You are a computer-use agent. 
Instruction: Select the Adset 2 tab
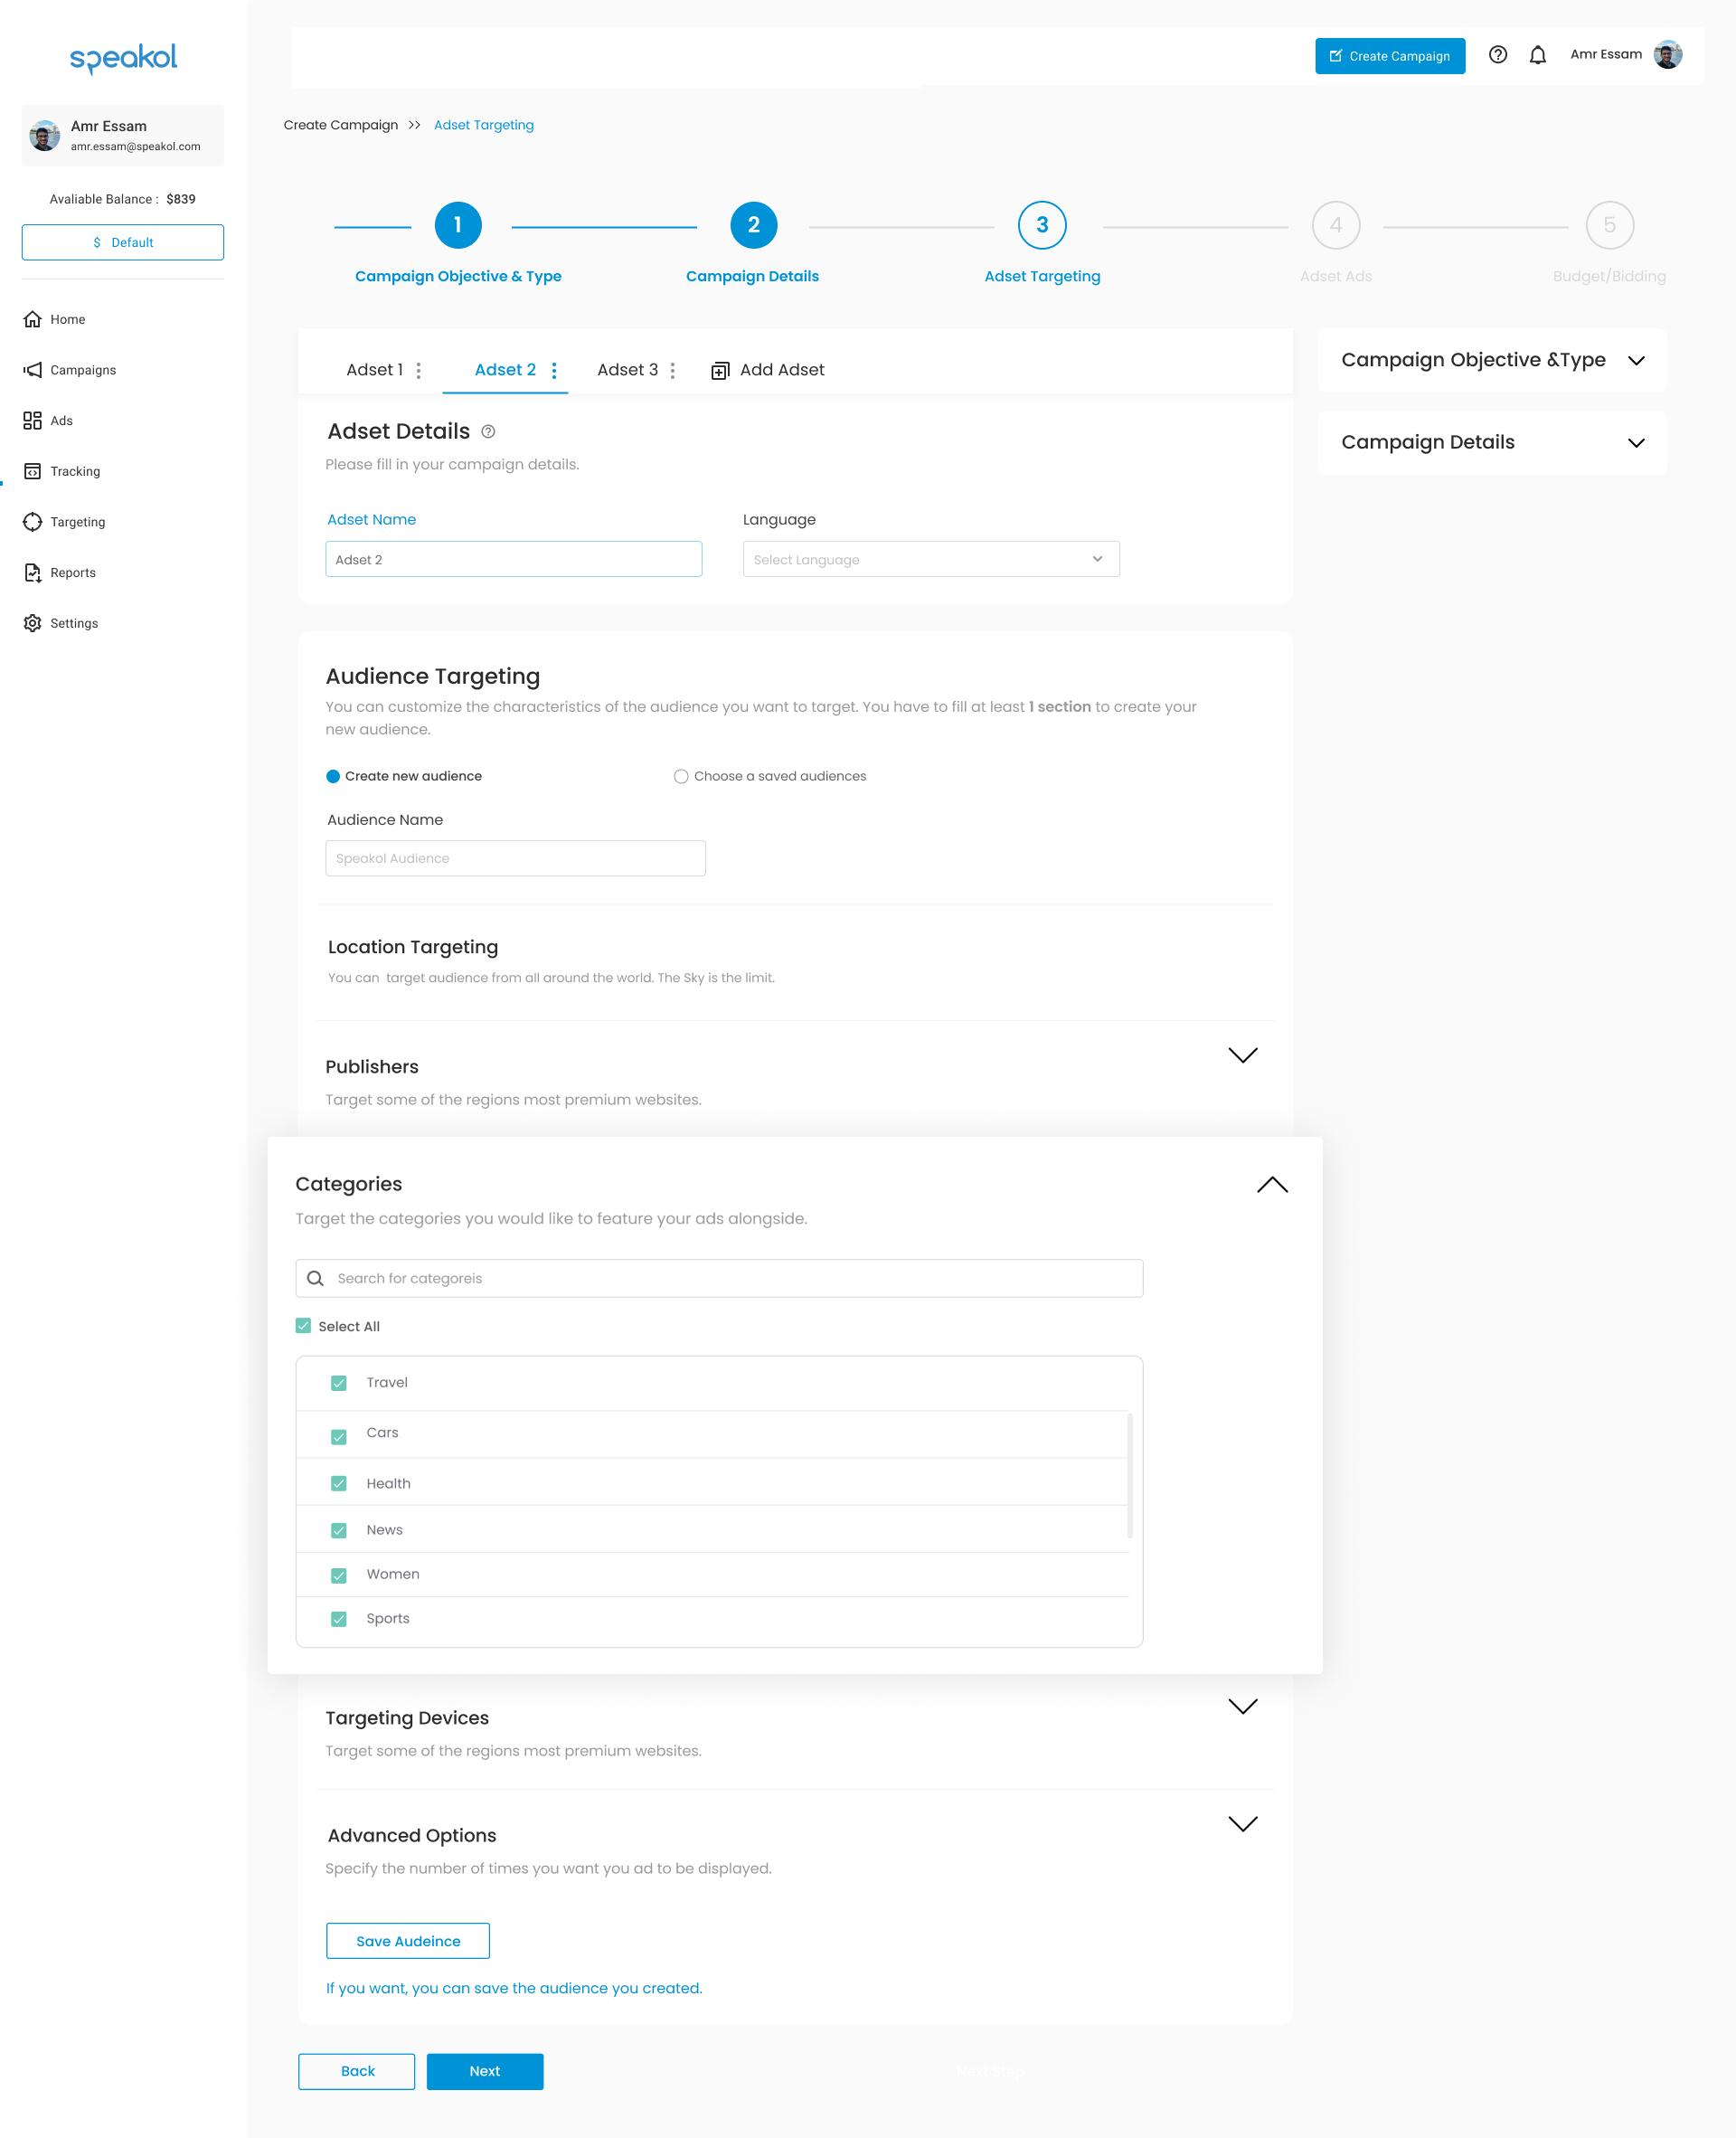coord(505,370)
